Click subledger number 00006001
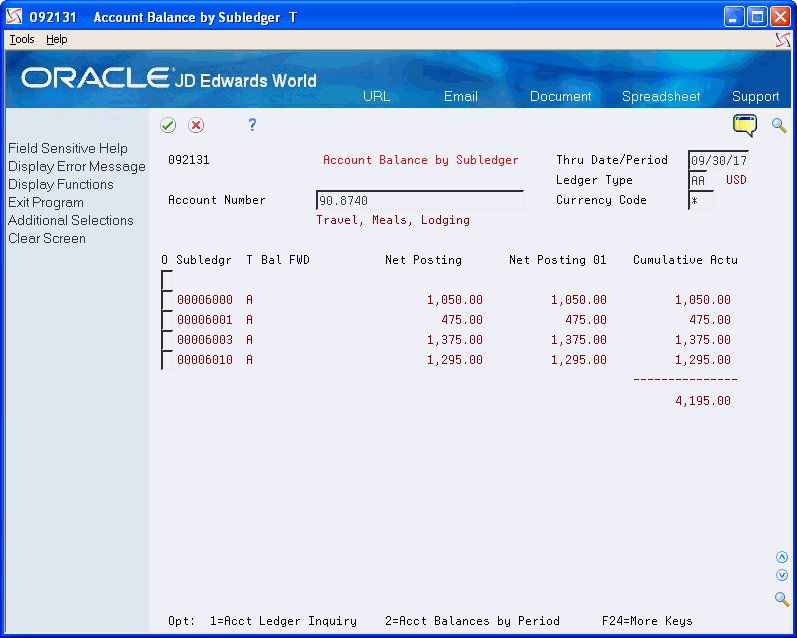Image resolution: width=797 pixels, height=638 pixels. coord(205,320)
